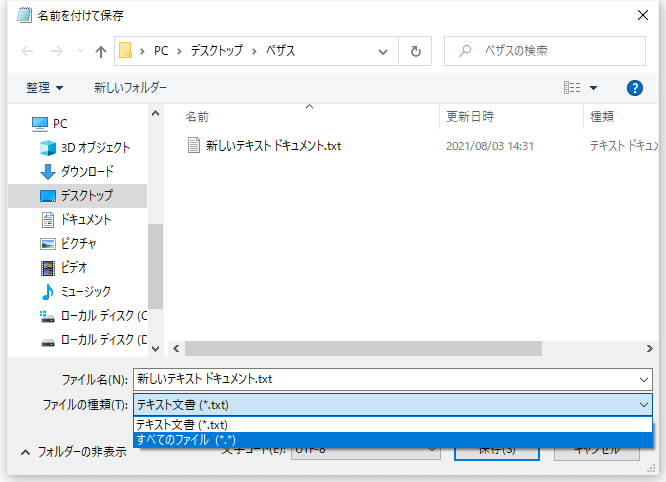This screenshot has width=666, height=482.
Task: Close the save dialog with X
Action: (x=643, y=15)
